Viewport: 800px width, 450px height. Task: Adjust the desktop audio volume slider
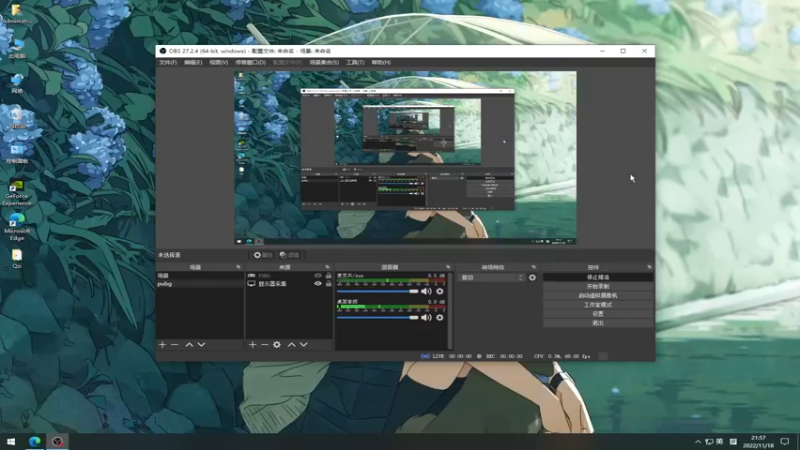coord(378,317)
